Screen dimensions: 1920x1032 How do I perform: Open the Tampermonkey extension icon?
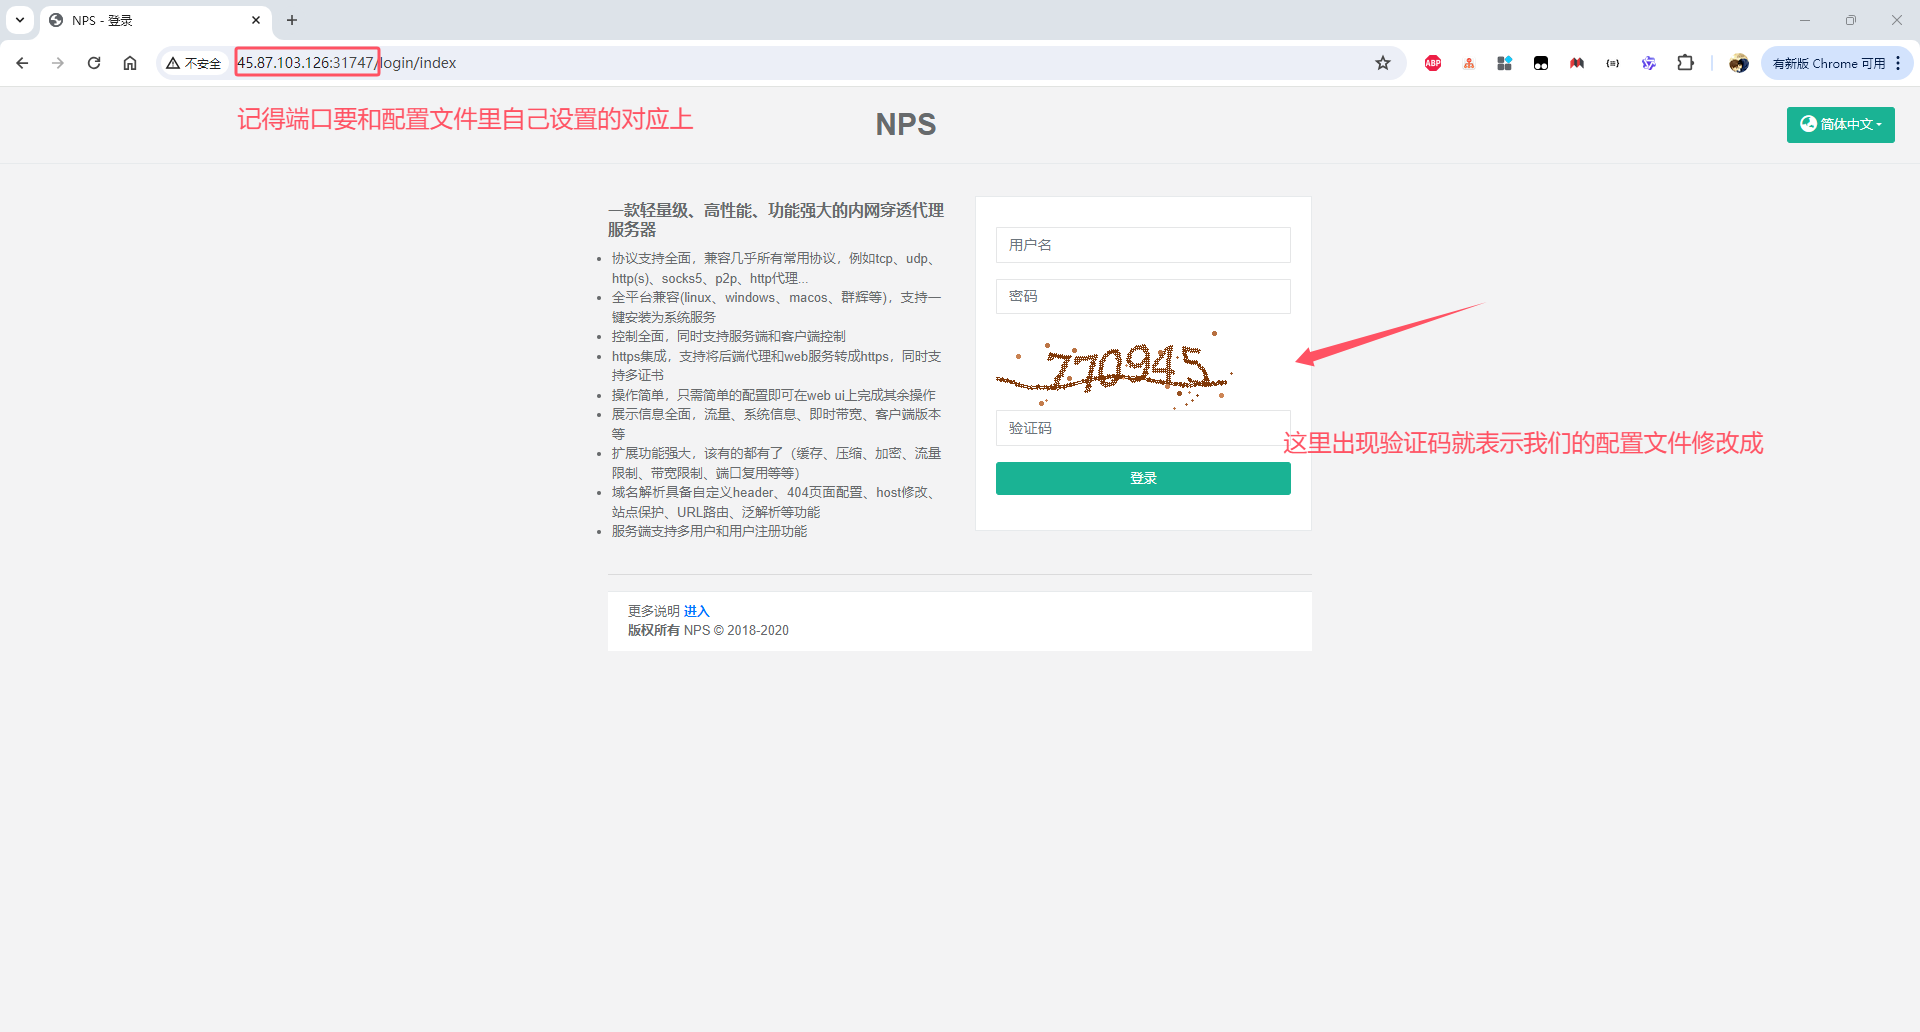pyautogui.click(x=1540, y=63)
